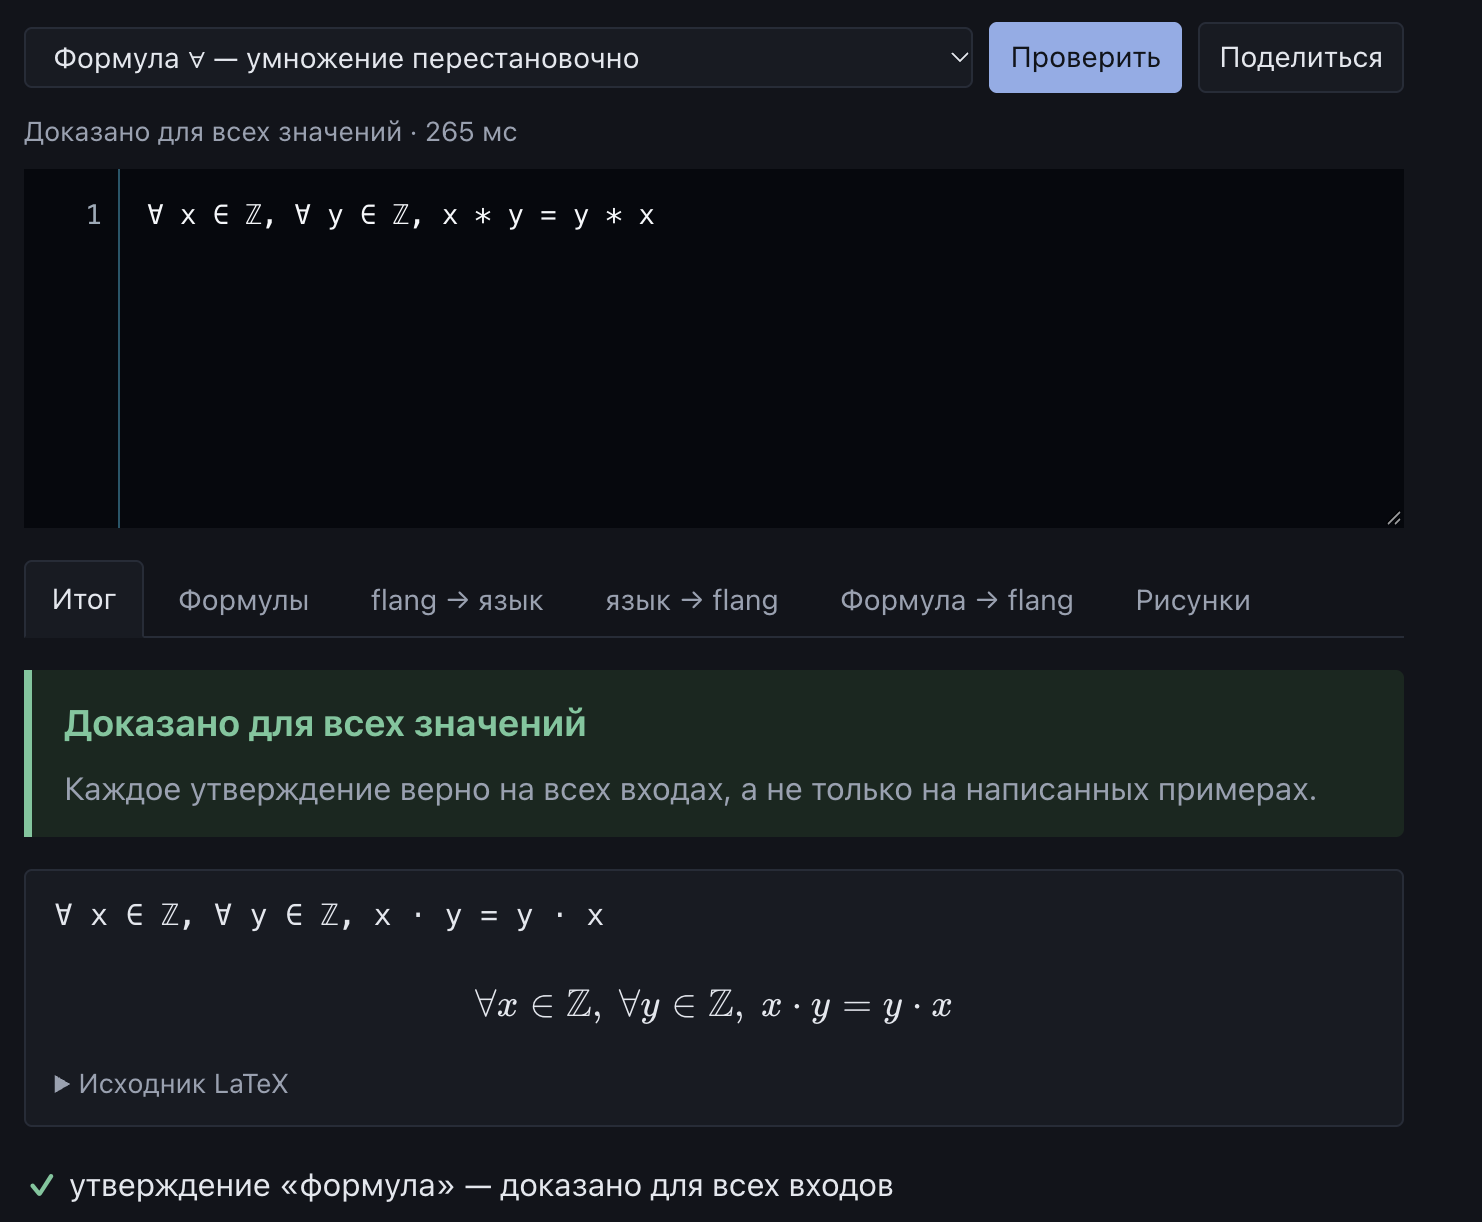Click the Проверить button
The image size is (1482, 1222).
click(x=1085, y=58)
